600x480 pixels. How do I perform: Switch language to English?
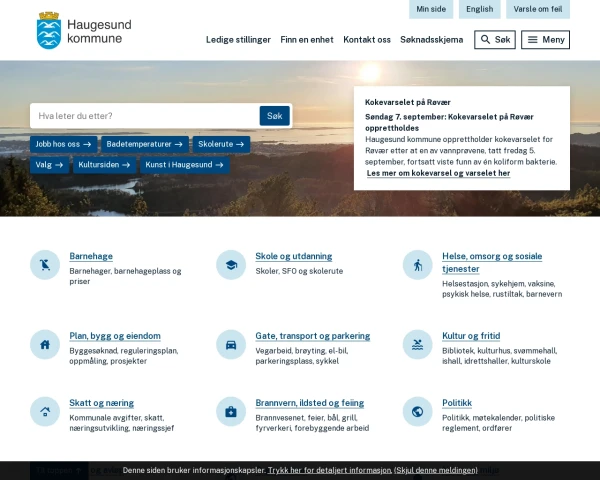click(x=479, y=9)
